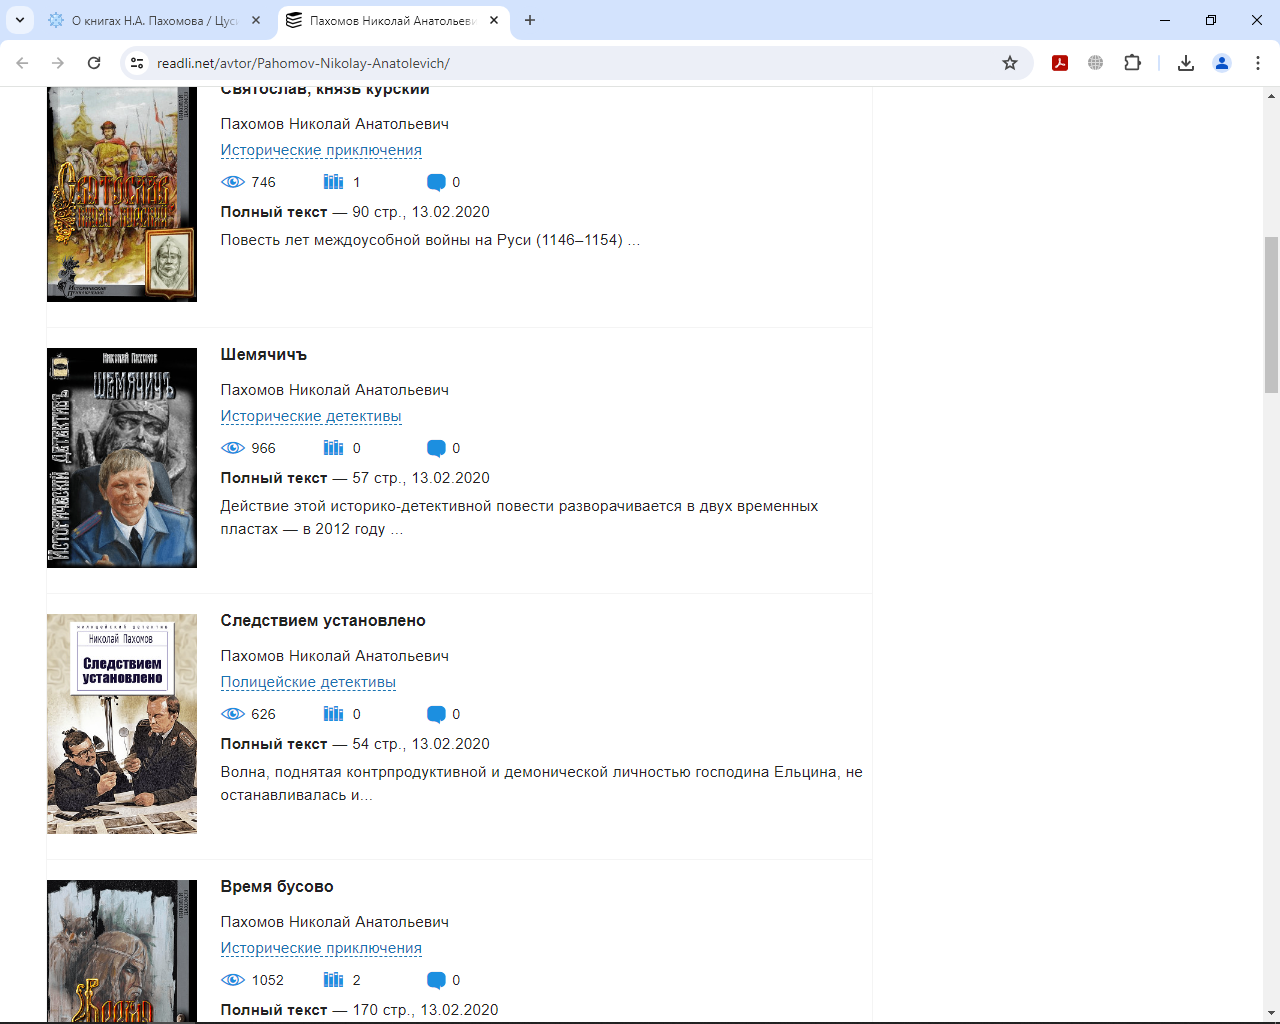
Task: Open the 'Шемячичъ' book title
Action: [264, 355]
